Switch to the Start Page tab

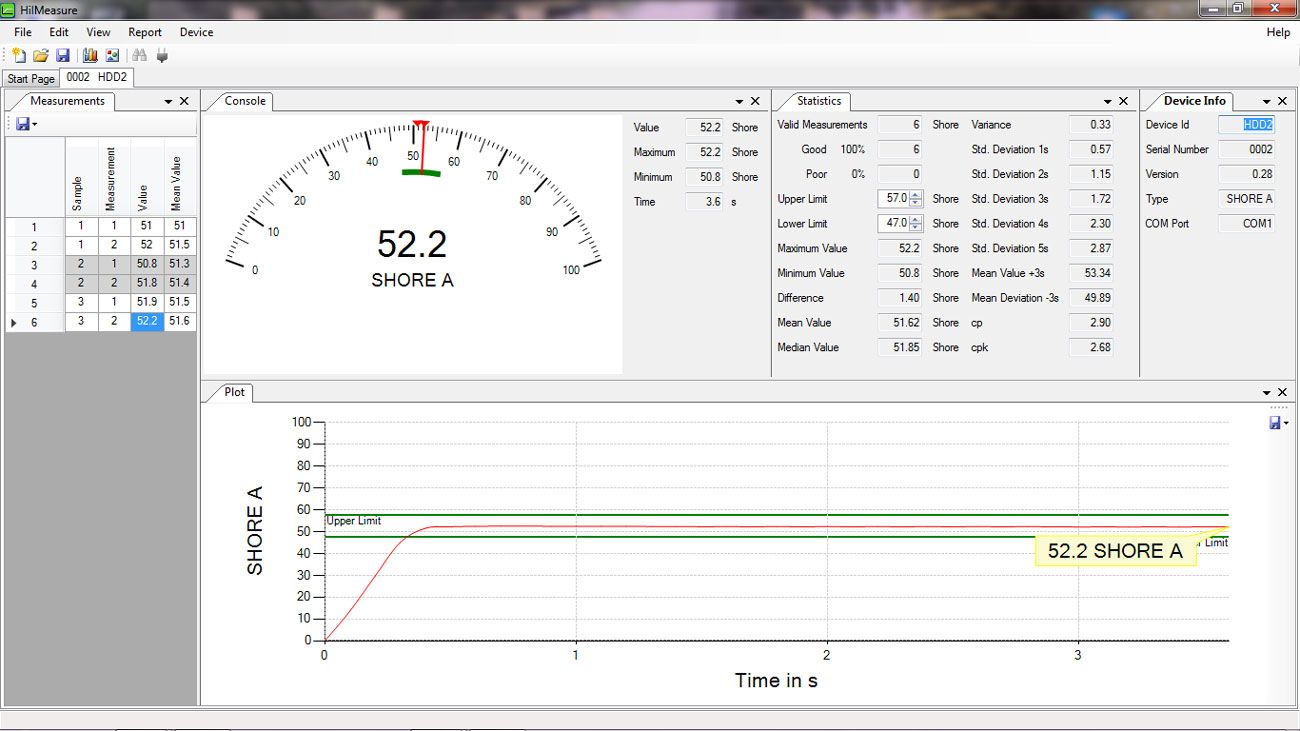pos(31,78)
